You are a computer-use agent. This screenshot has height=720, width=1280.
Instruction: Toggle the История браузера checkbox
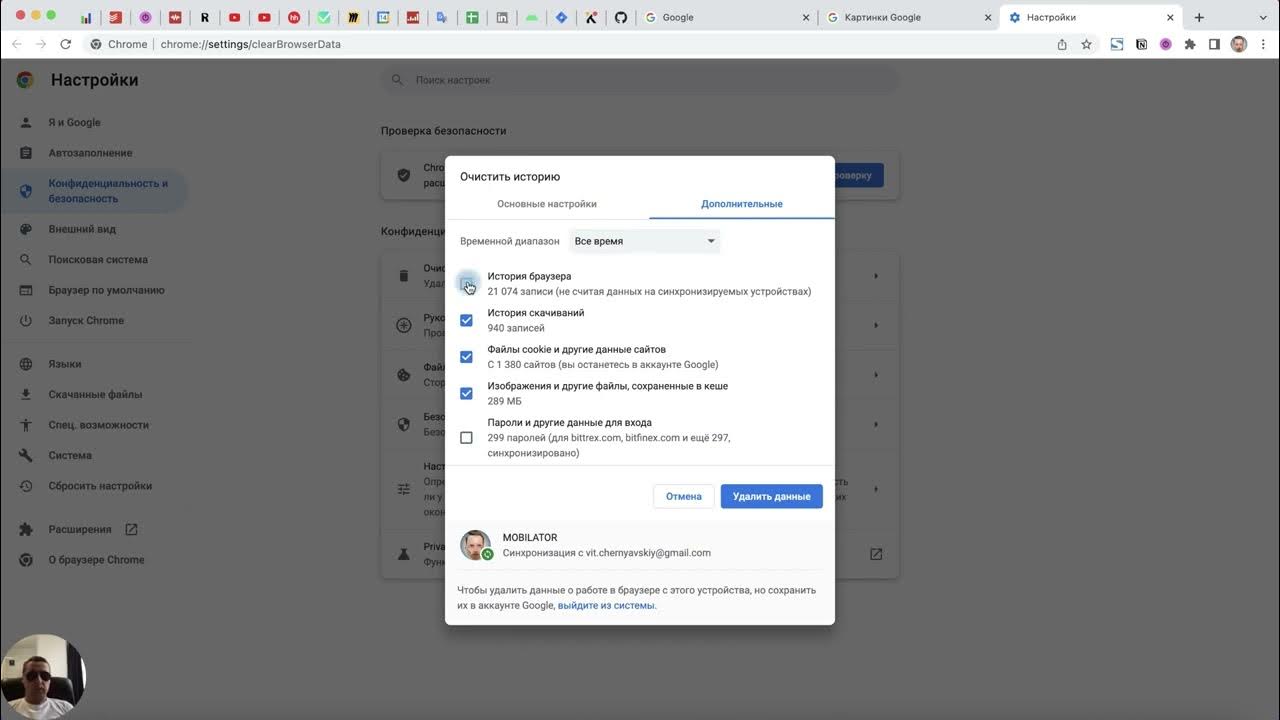(466, 284)
